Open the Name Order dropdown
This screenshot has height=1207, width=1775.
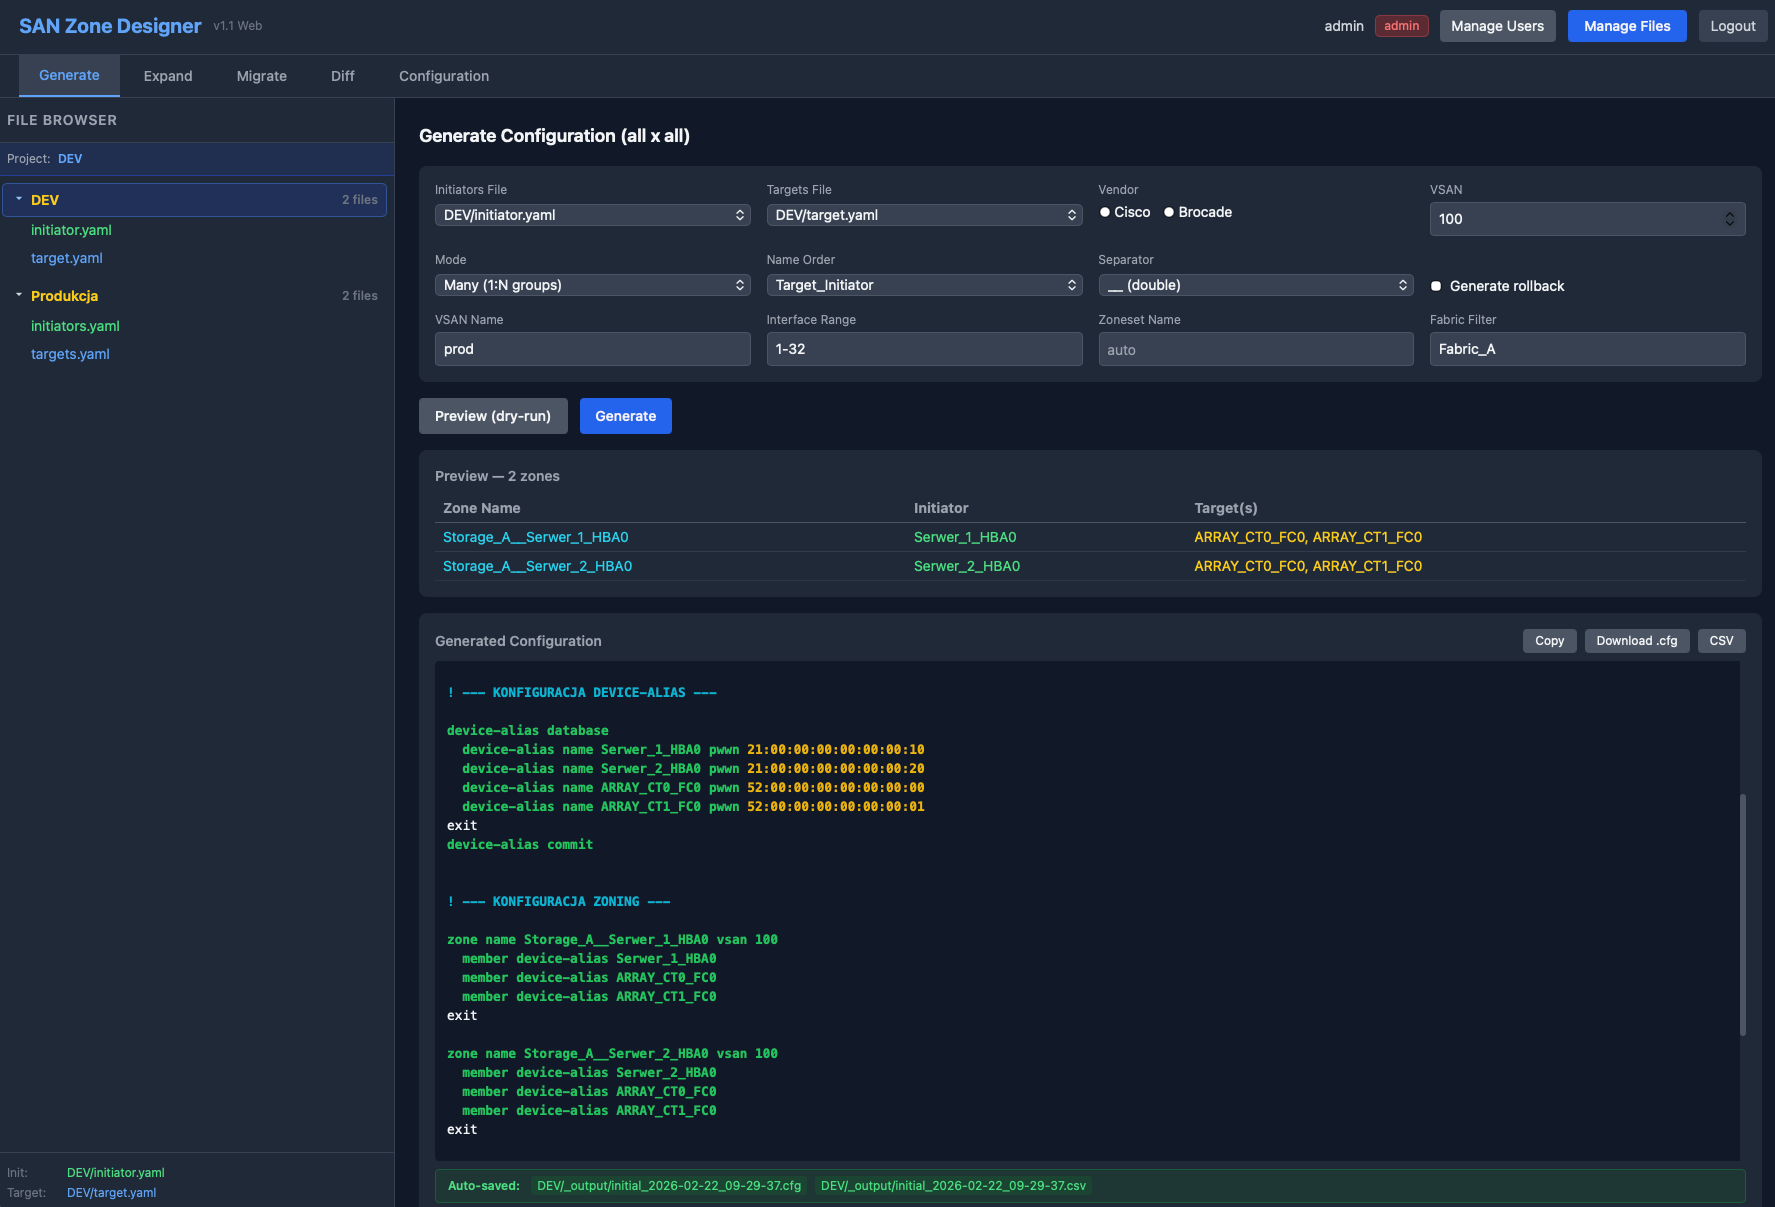tap(923, 285)
